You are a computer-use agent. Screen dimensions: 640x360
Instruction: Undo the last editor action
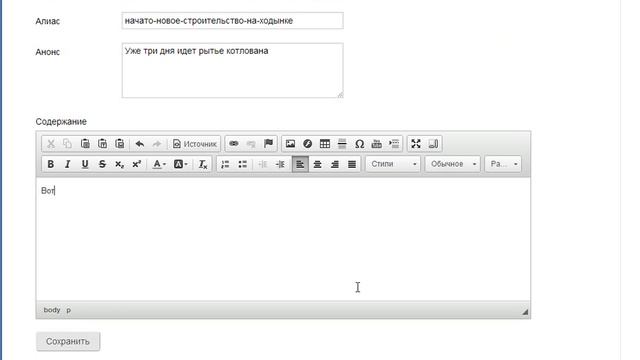point(140,144)
